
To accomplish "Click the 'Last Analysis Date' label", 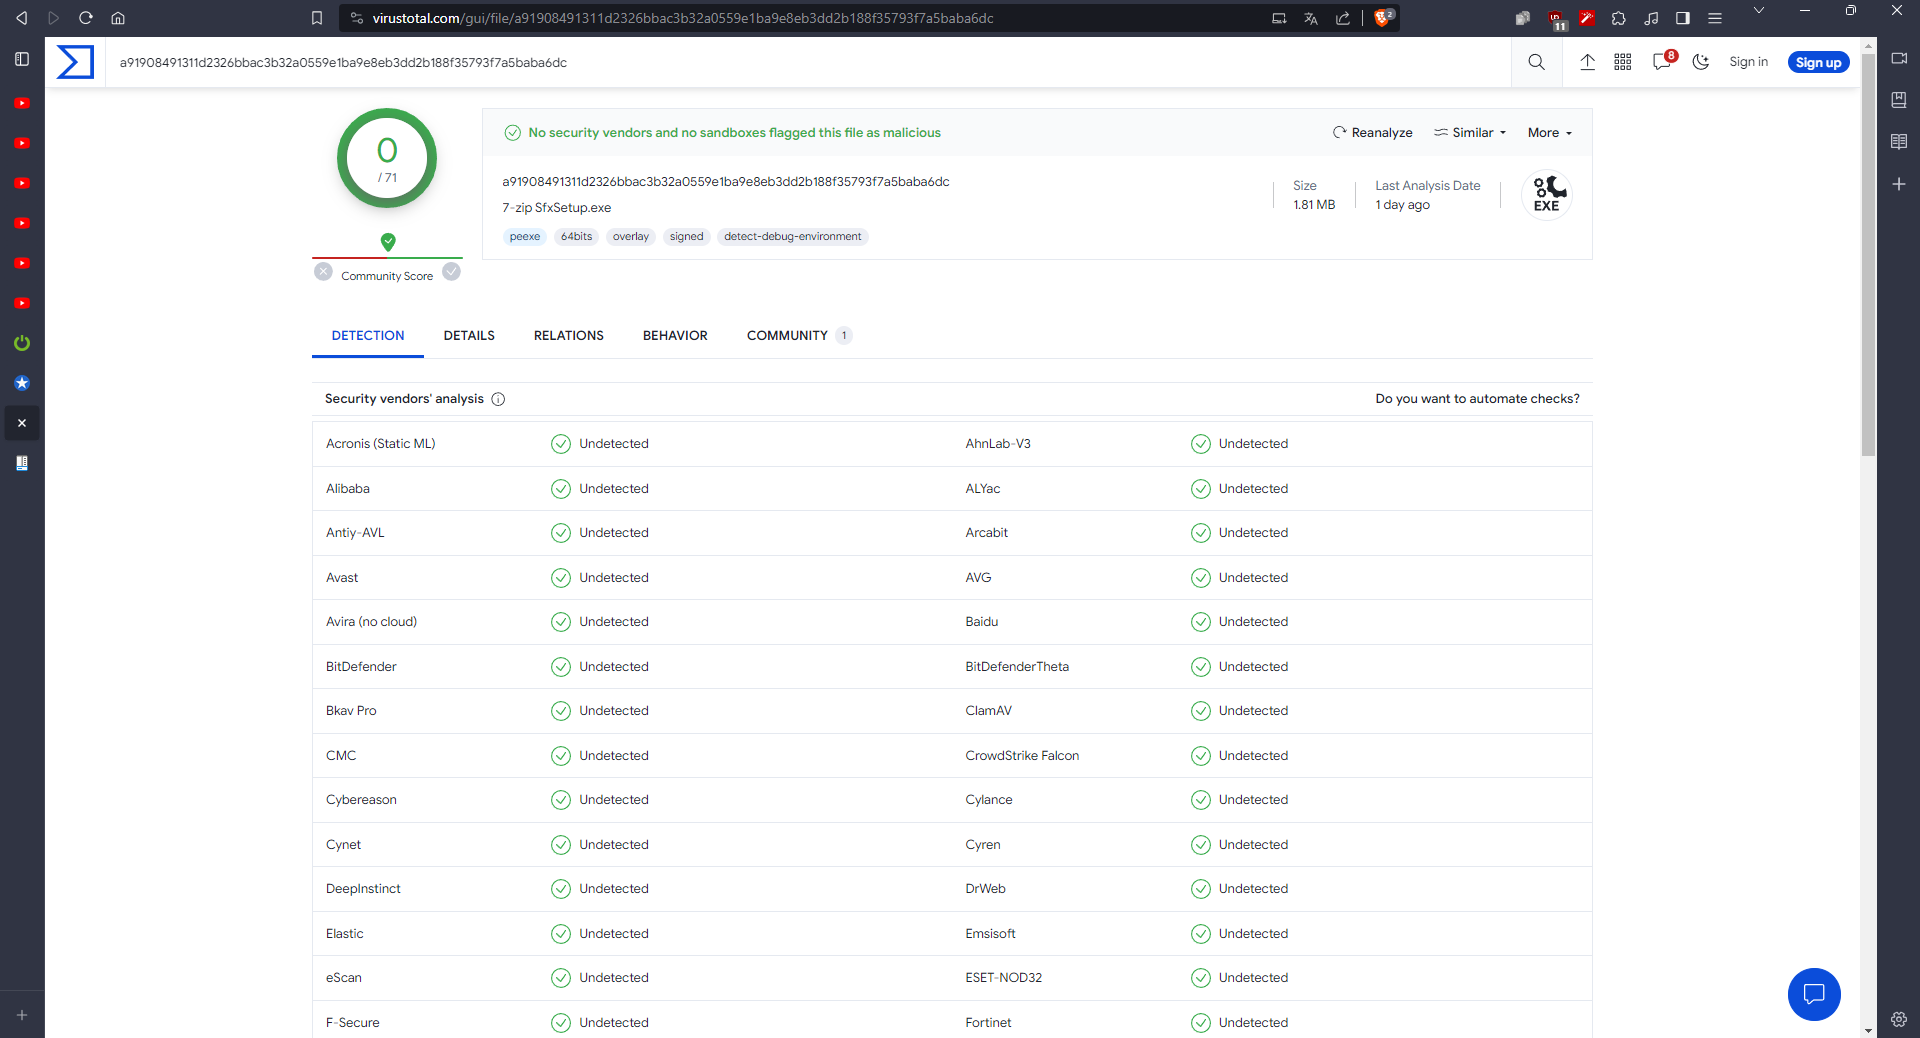I will pyautogui.click(x=1428, y=186).
